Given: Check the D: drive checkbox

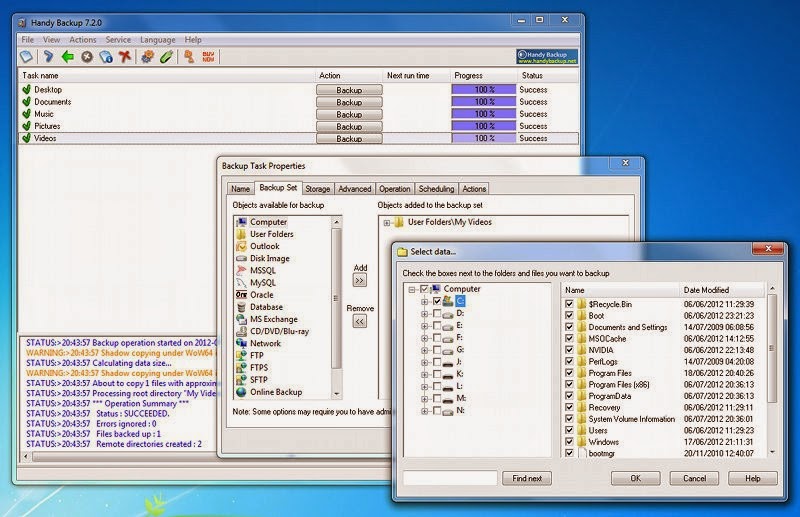Looking at the screenshot, I should click(x=437, y=313).
